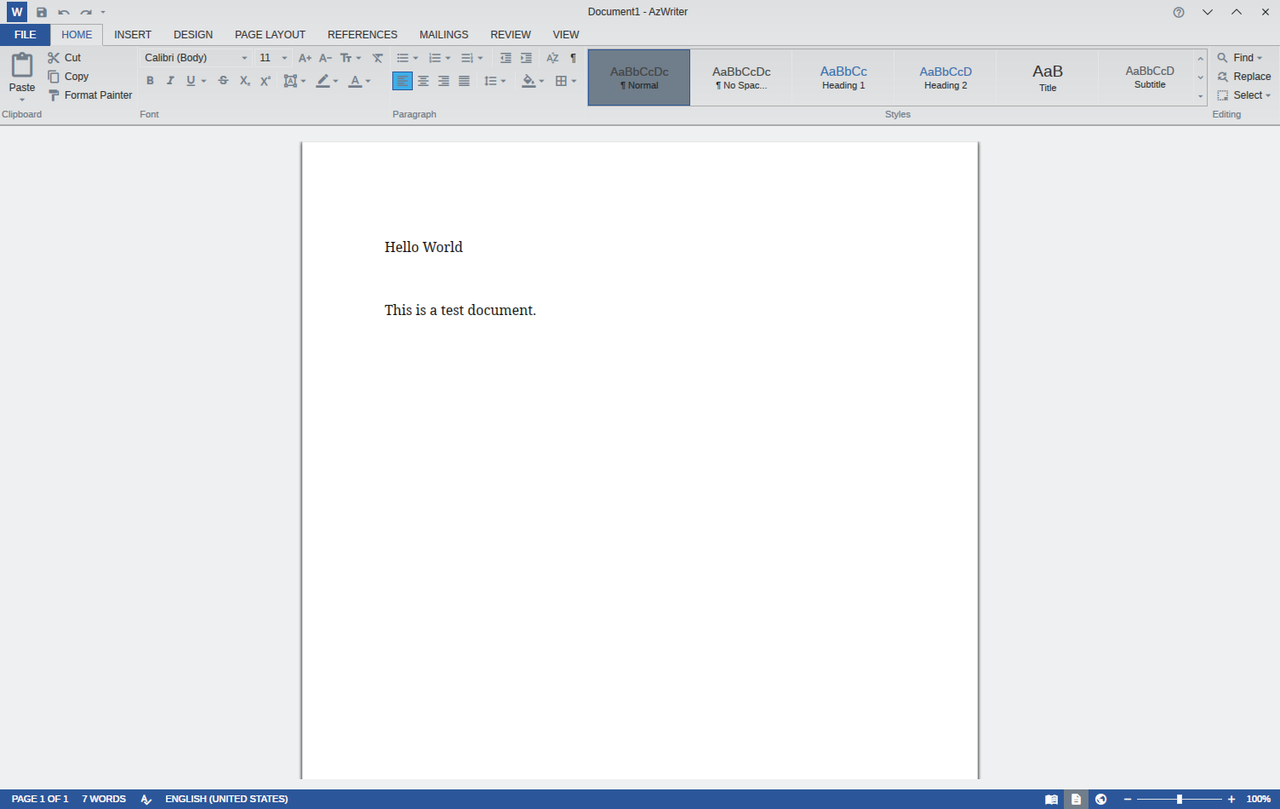Toggle Superscript formatting
1280x809 pixels.
(x=265, y=81)
